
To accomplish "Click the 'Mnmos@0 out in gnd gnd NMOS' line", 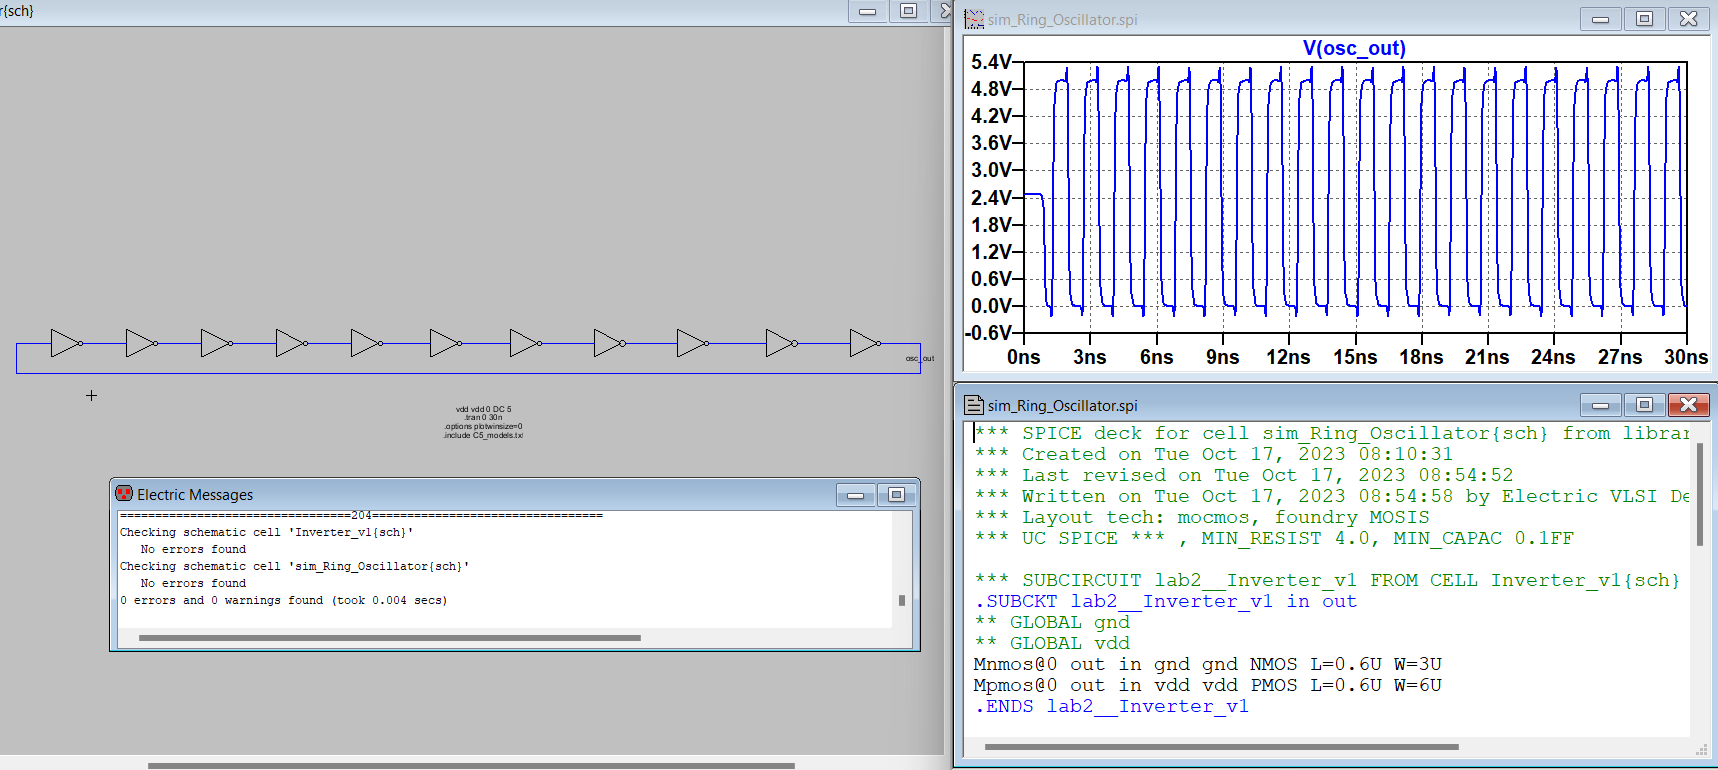I will click(1208, 664).
